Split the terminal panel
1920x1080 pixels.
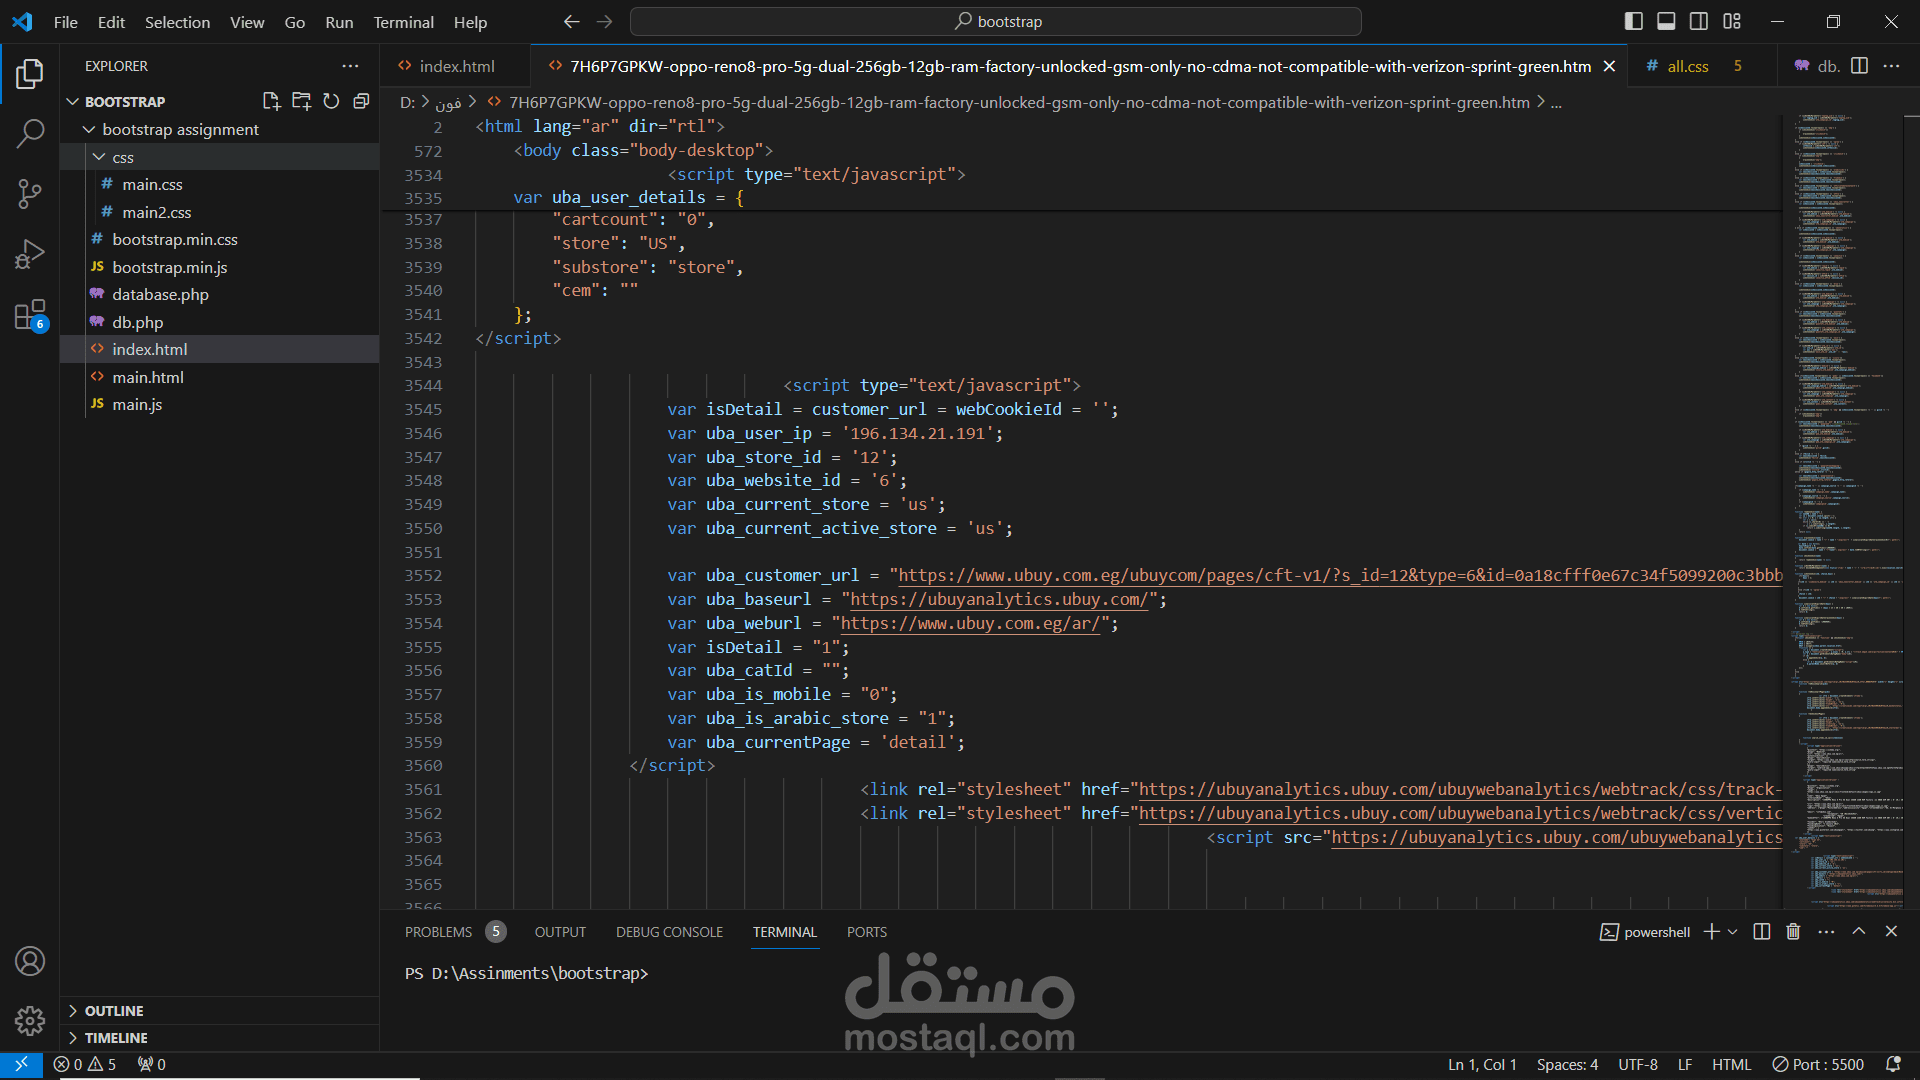pos(1762,931)
